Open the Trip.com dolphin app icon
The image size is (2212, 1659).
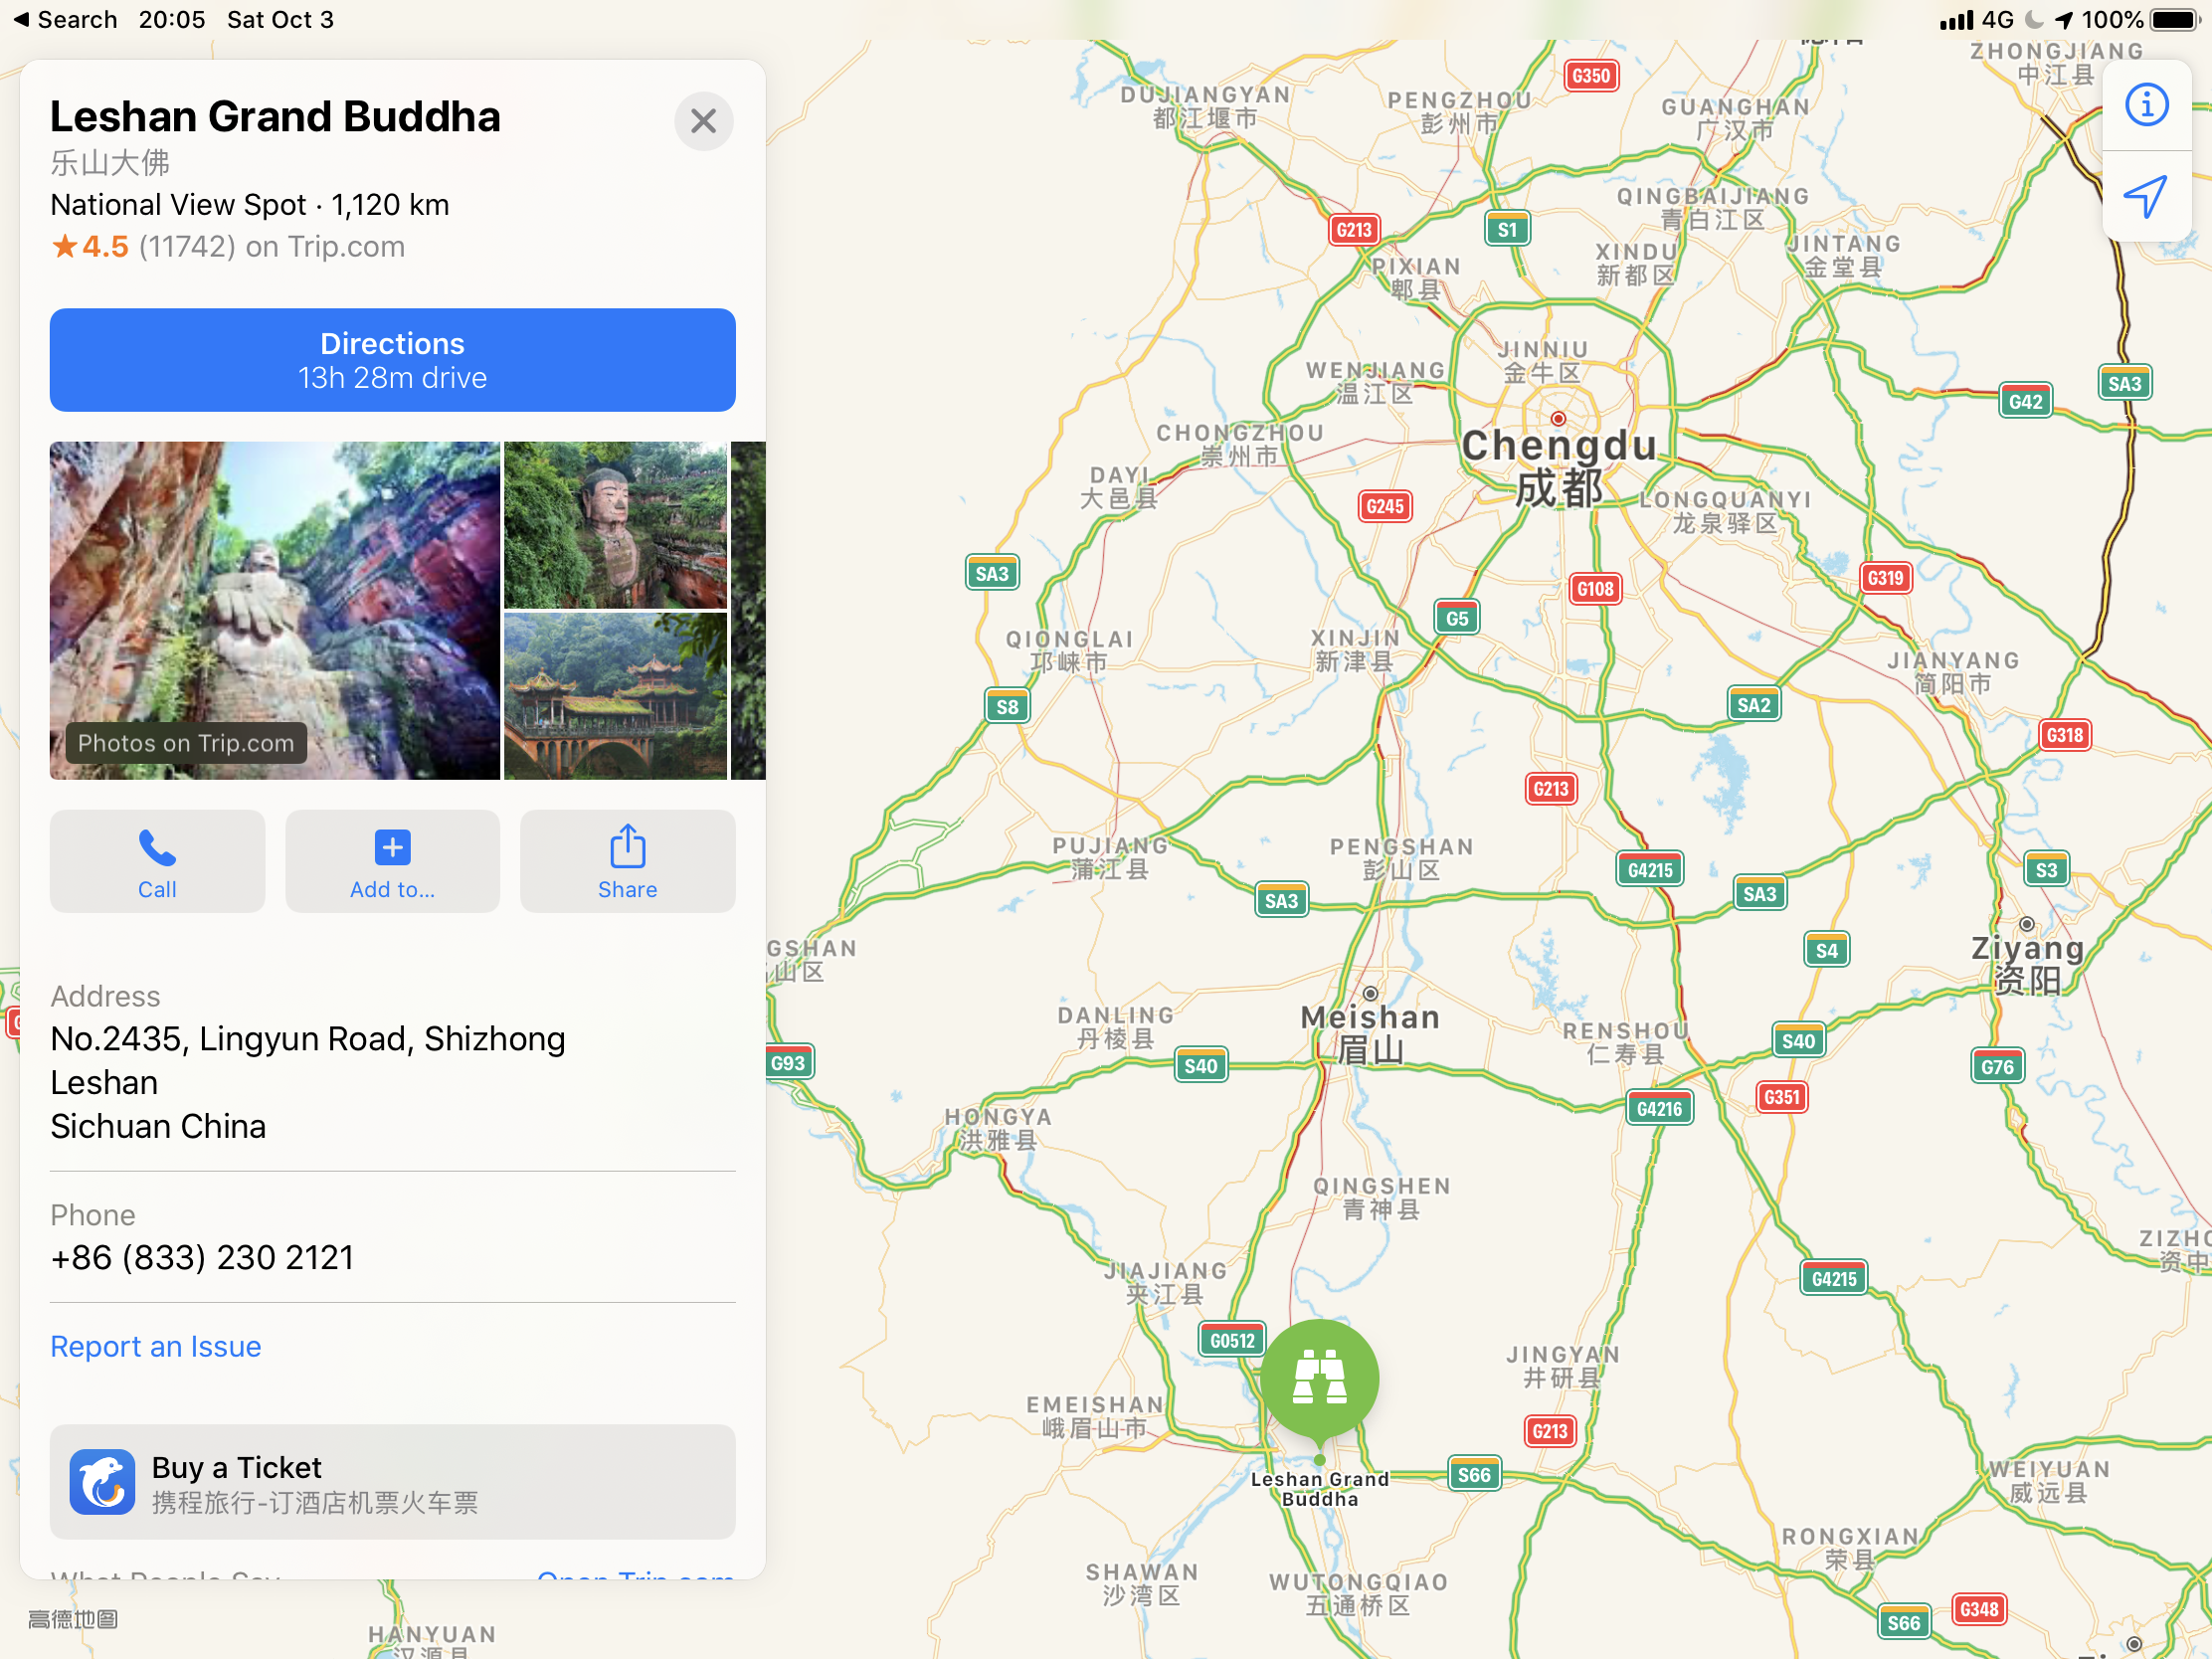click(x=102, y=1481)
